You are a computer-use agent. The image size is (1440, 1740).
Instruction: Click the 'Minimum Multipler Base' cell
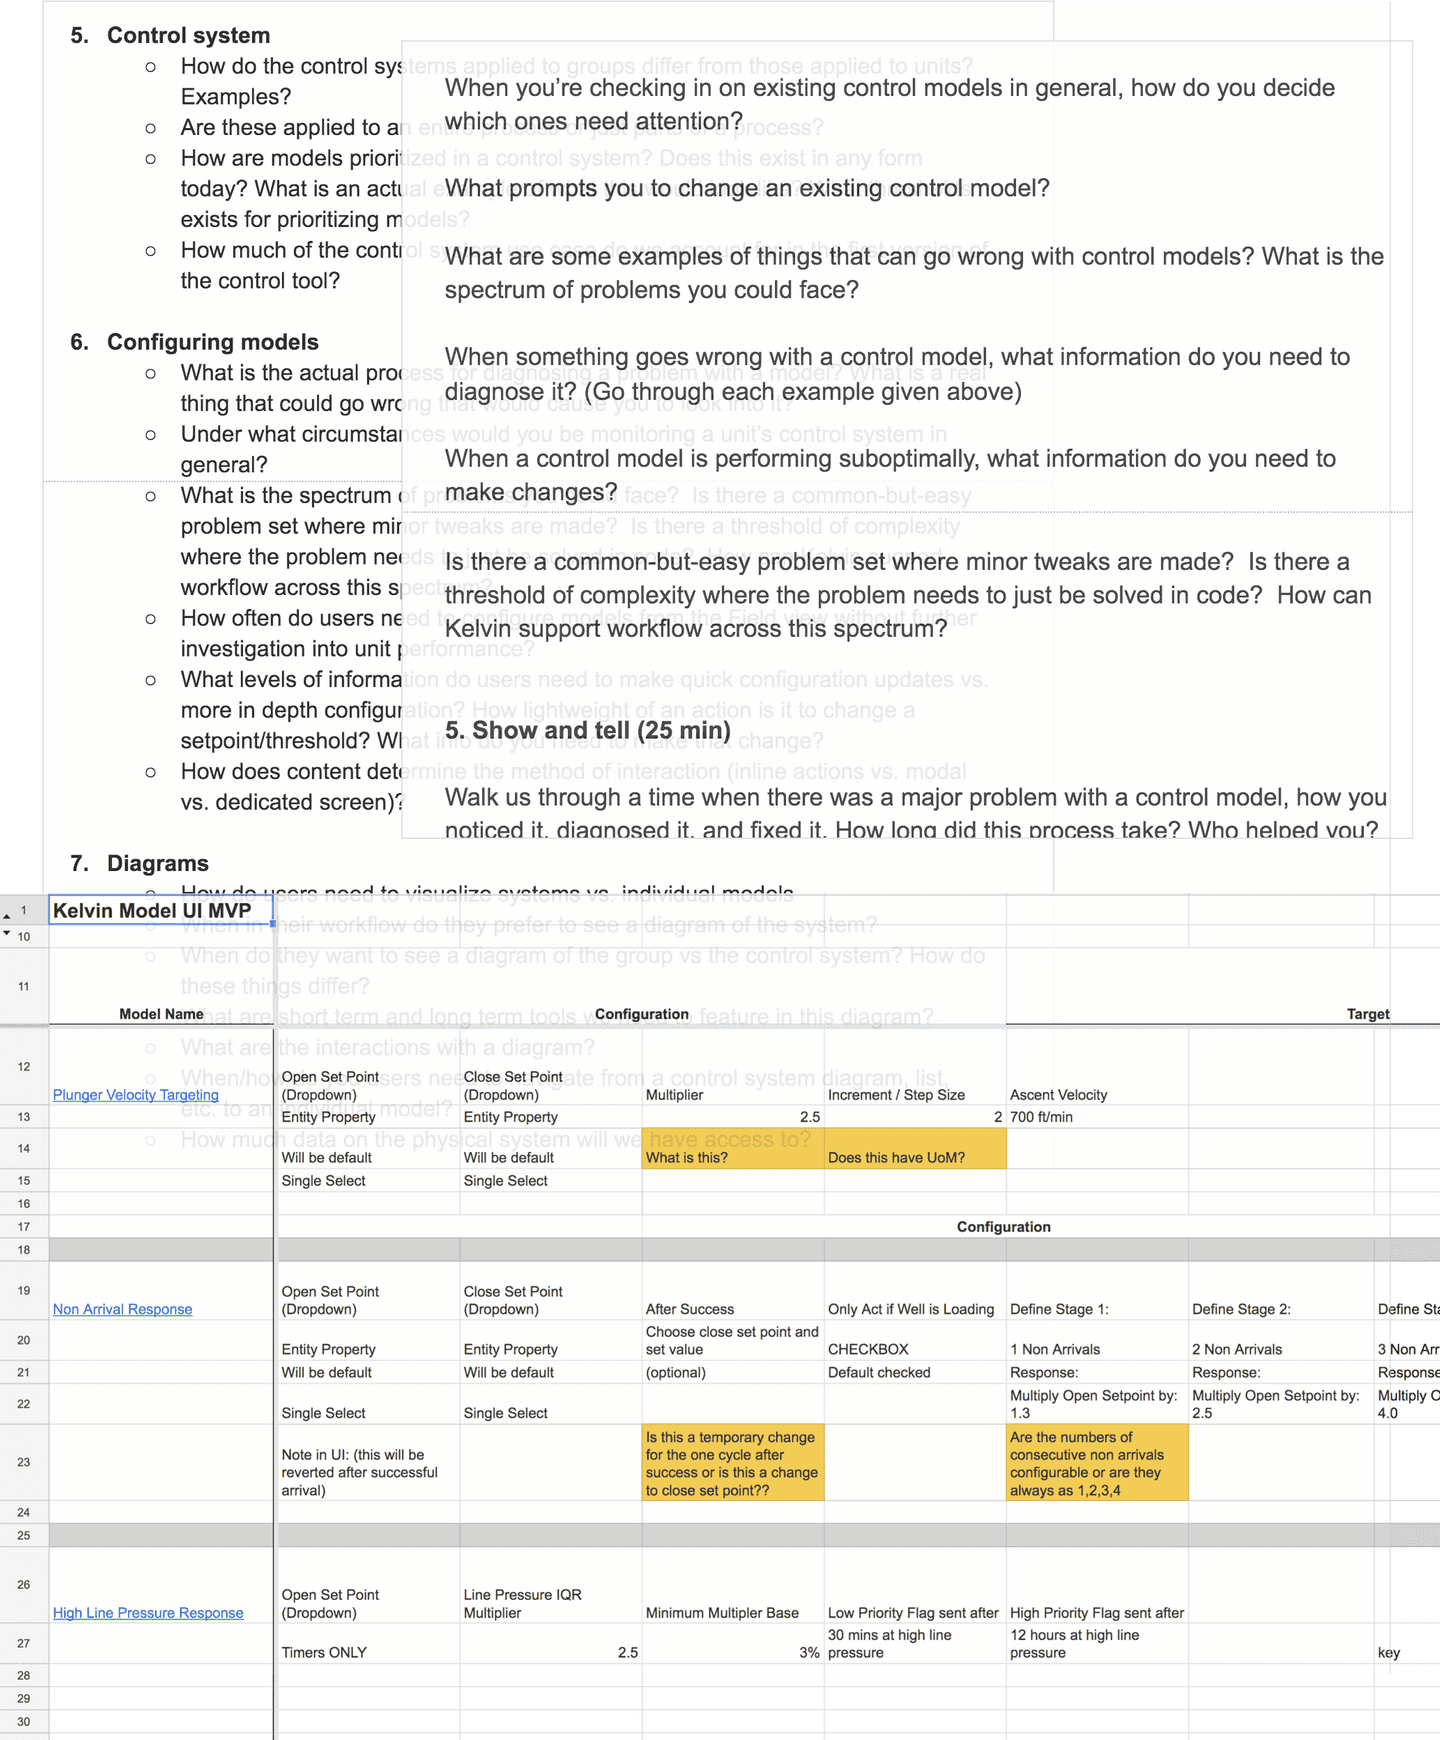tap(733, 1585)
